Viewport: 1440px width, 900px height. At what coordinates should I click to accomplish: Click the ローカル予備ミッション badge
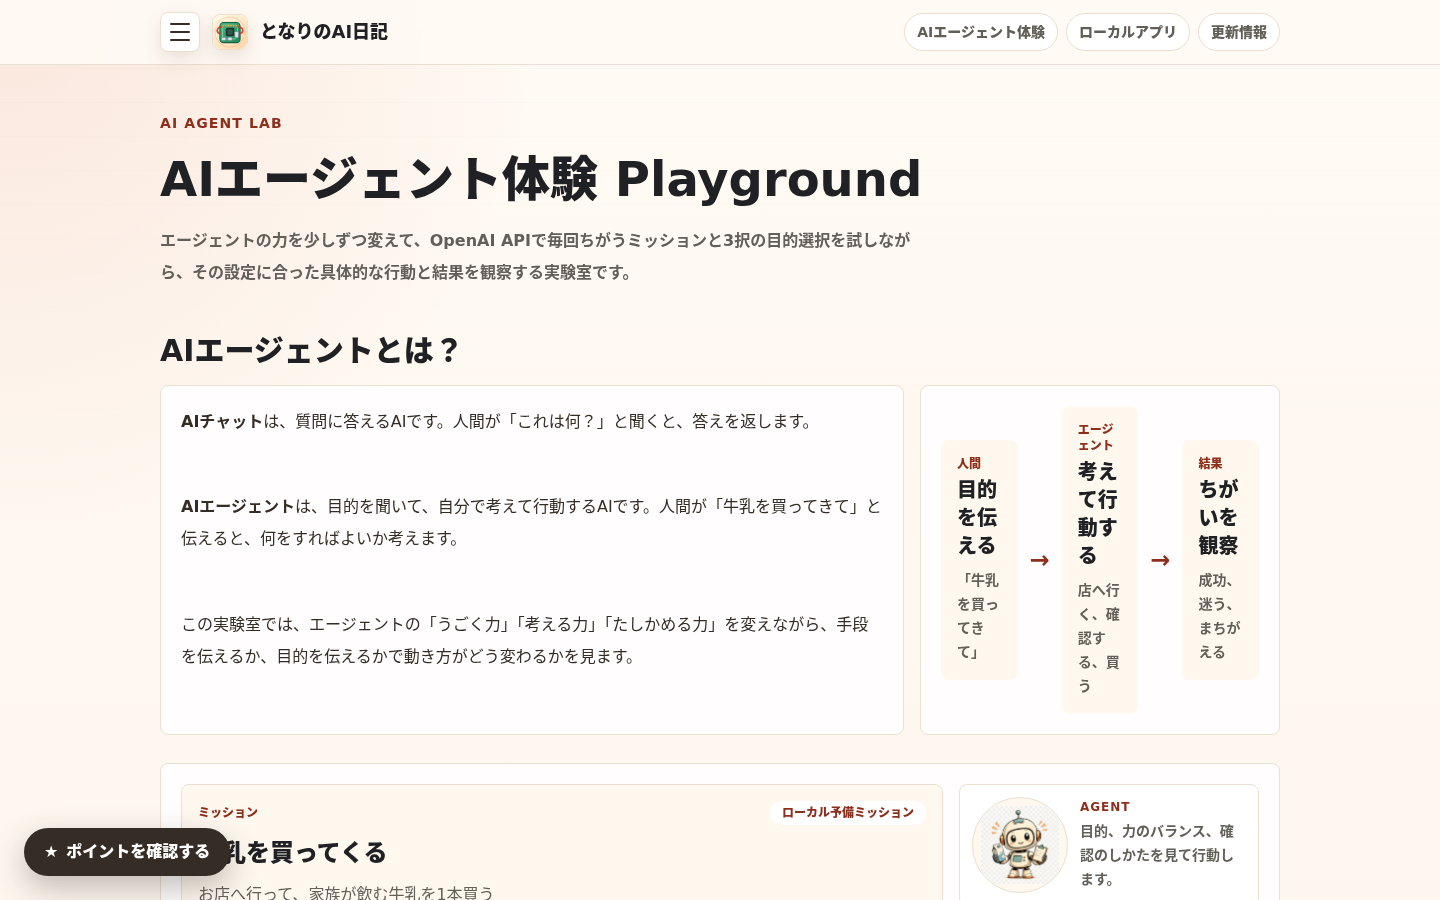[848, 813]
